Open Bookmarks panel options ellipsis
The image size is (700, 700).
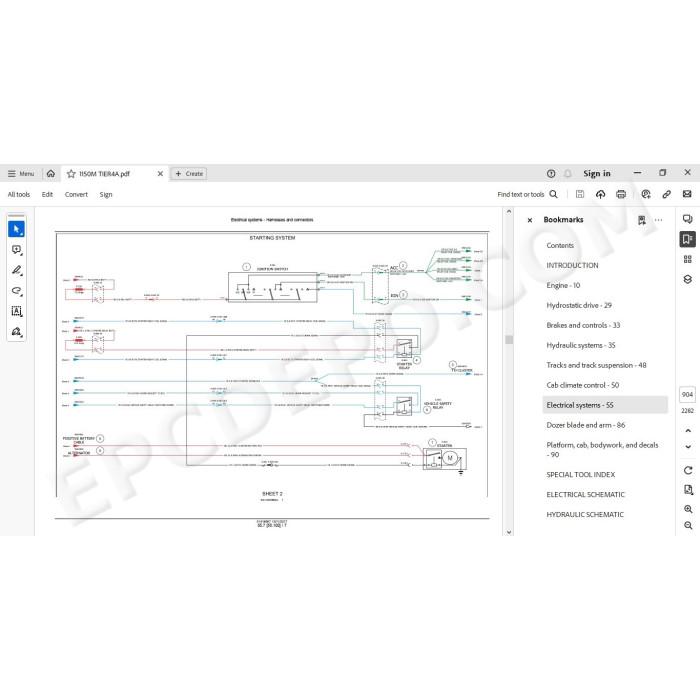pos(658,220)
